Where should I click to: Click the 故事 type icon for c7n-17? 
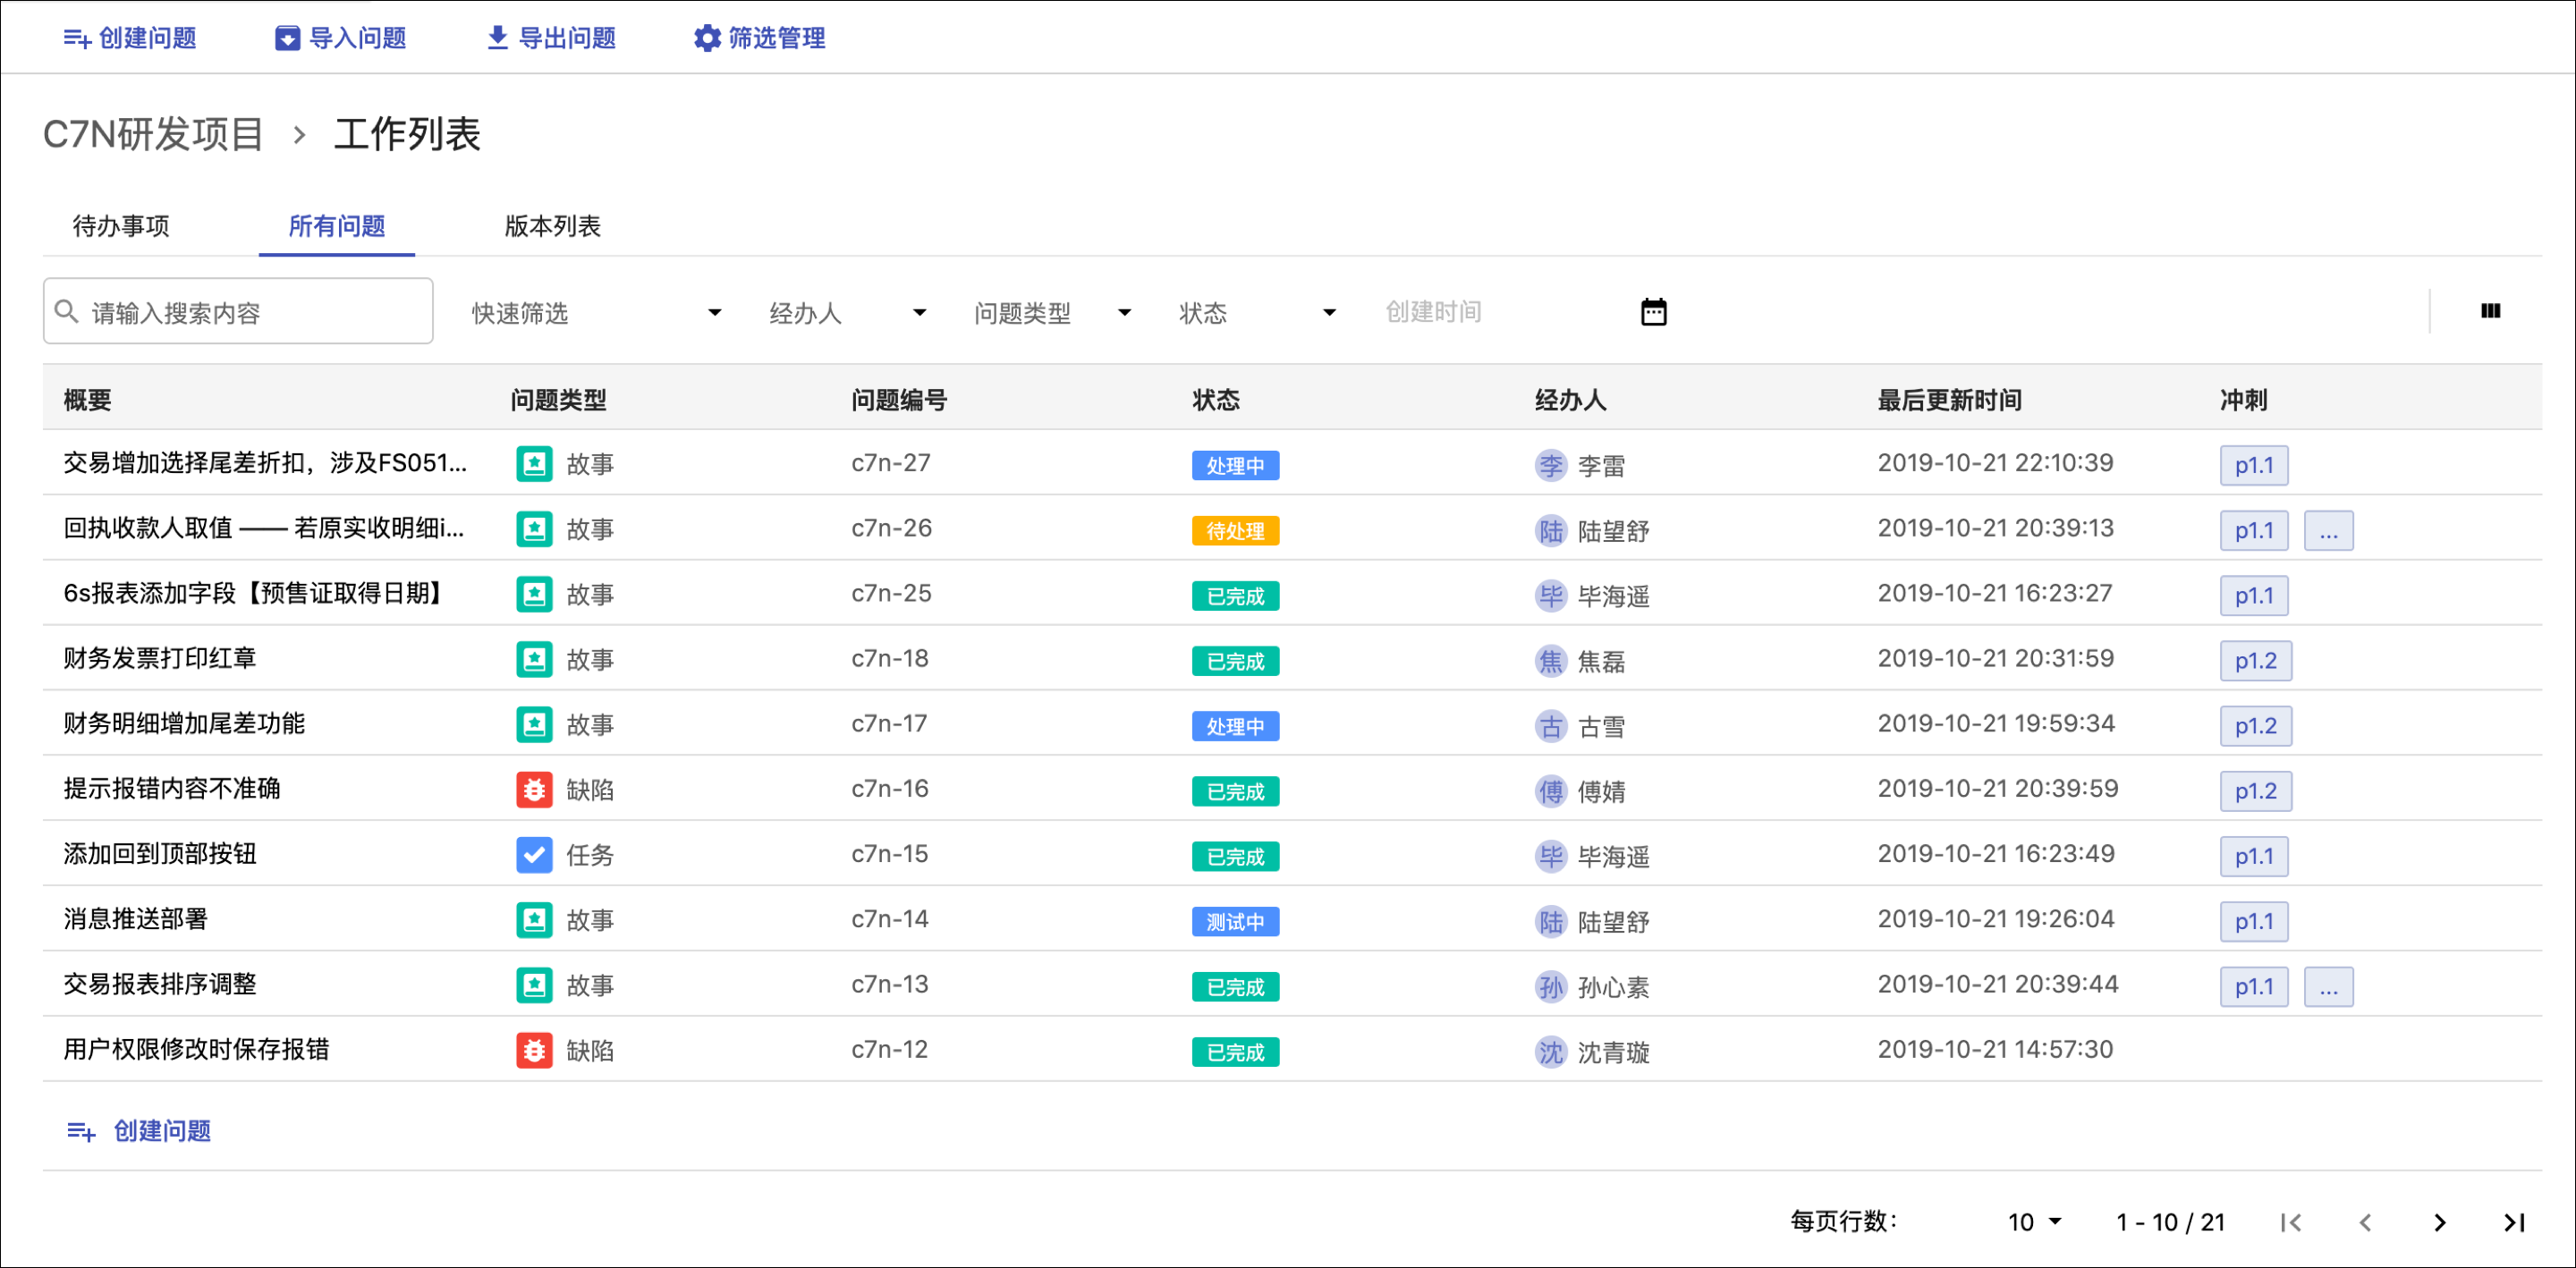point(534,724)
